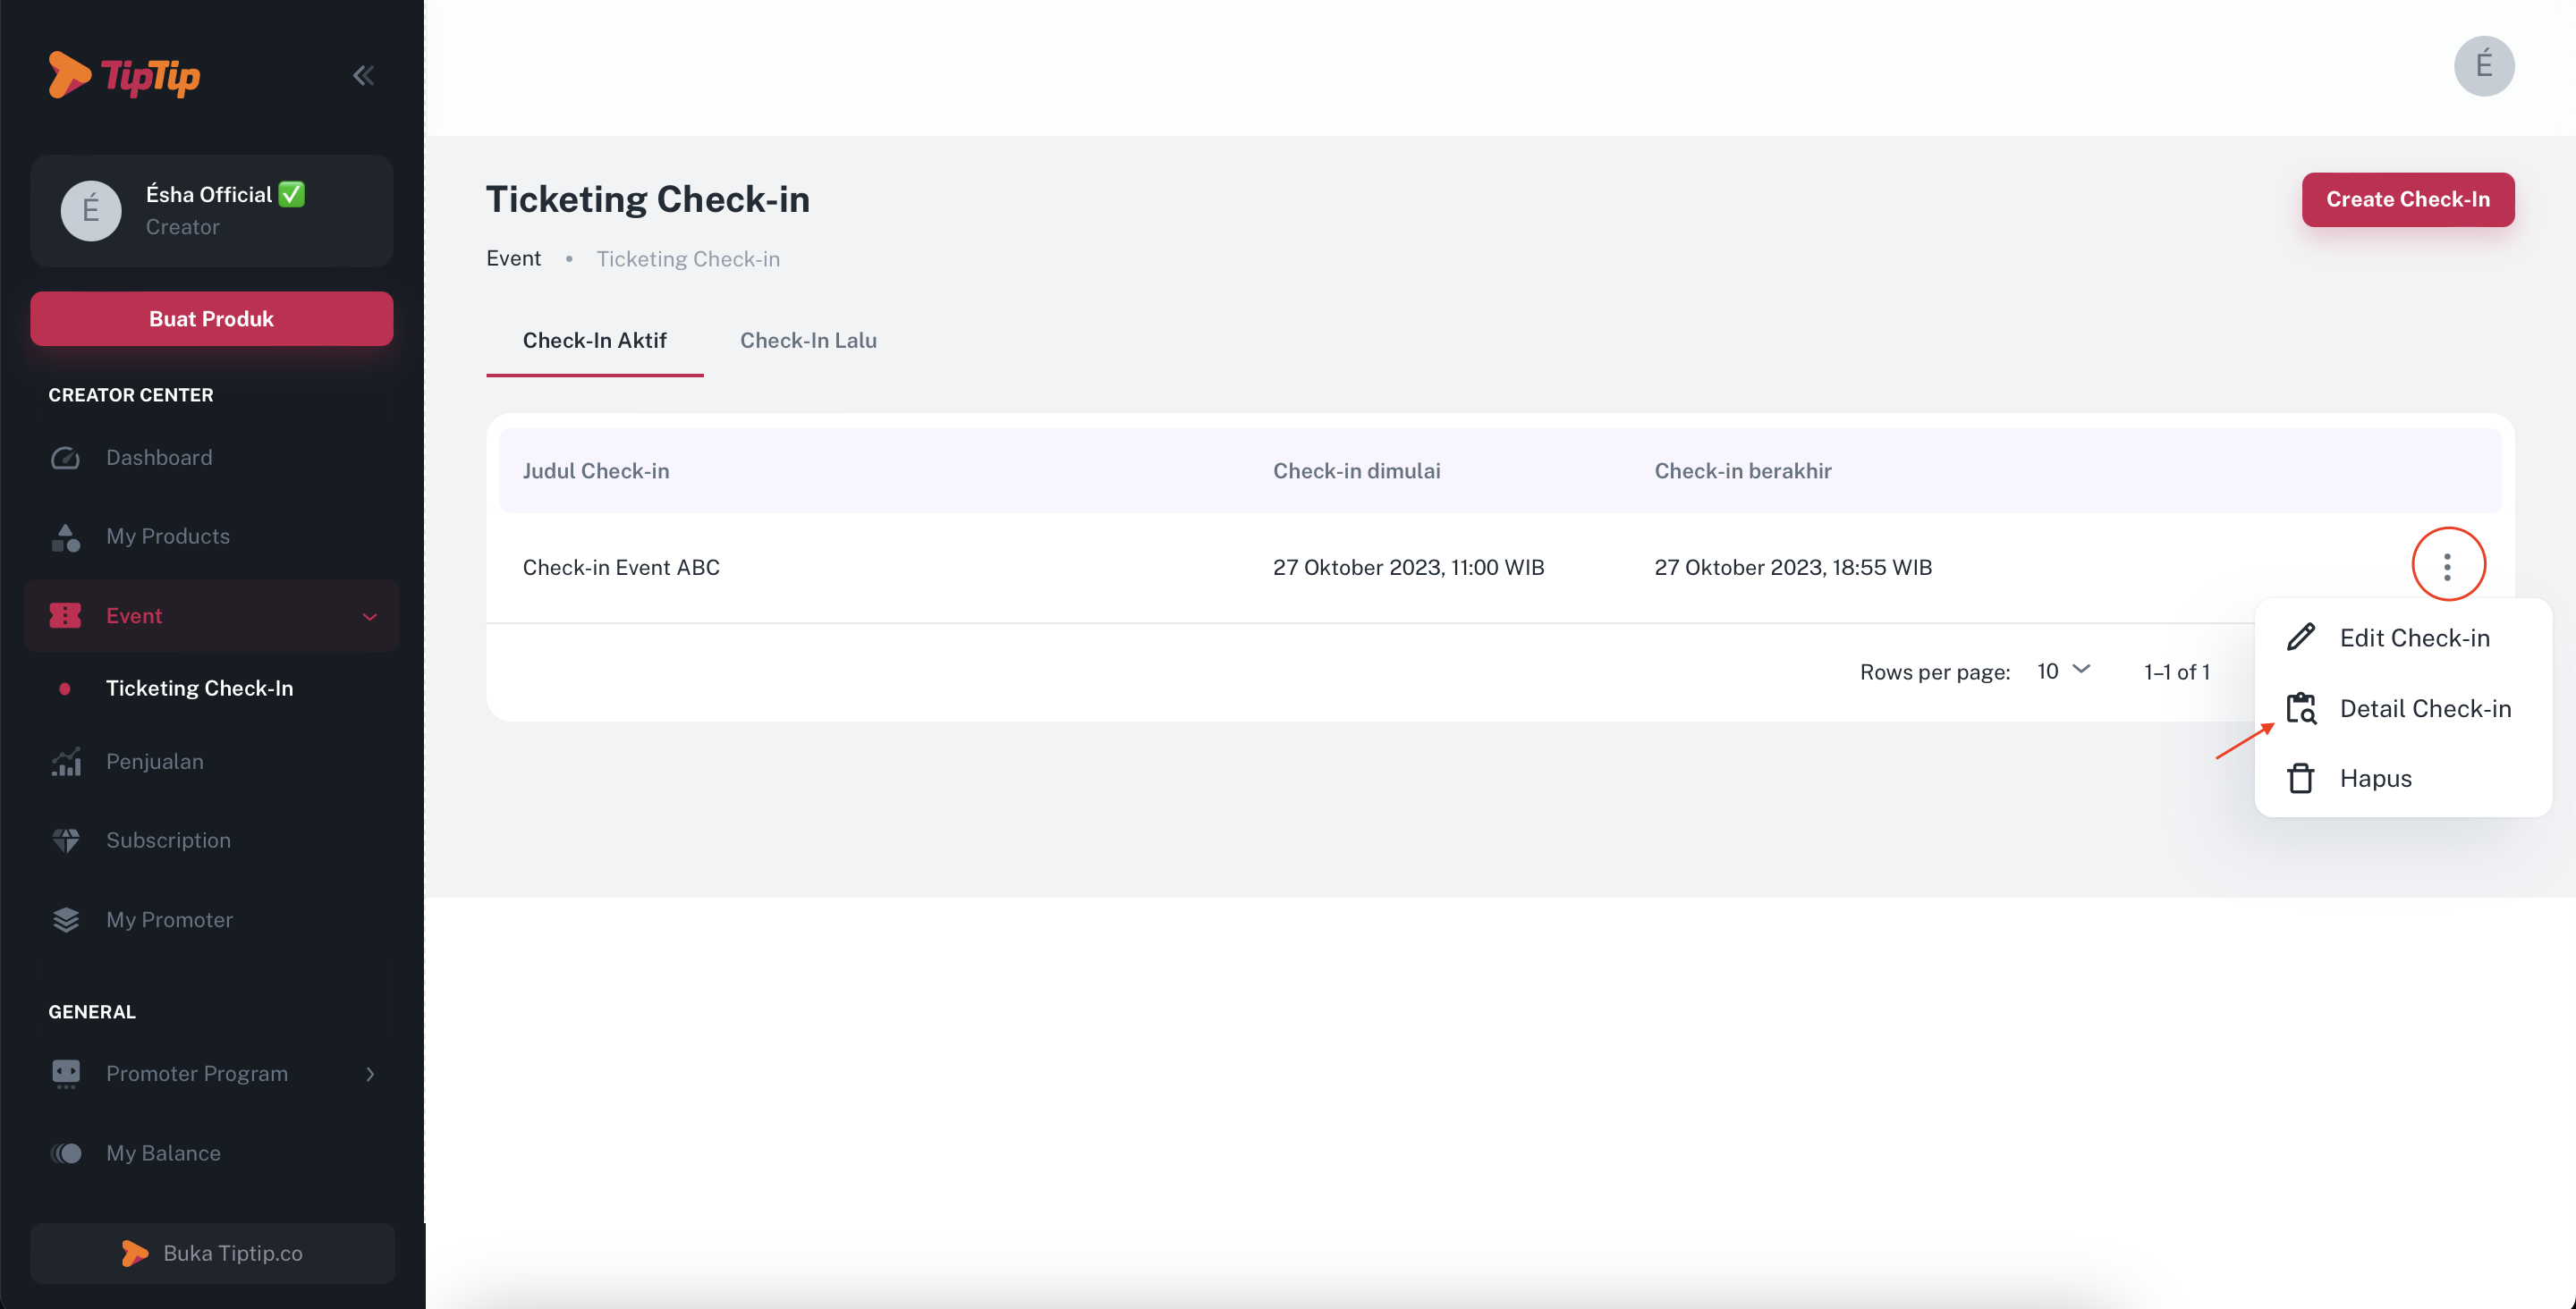Collapse sidebar with double-chevron icon
The height and width of the screenshot is (1309, 2576).
363,75
